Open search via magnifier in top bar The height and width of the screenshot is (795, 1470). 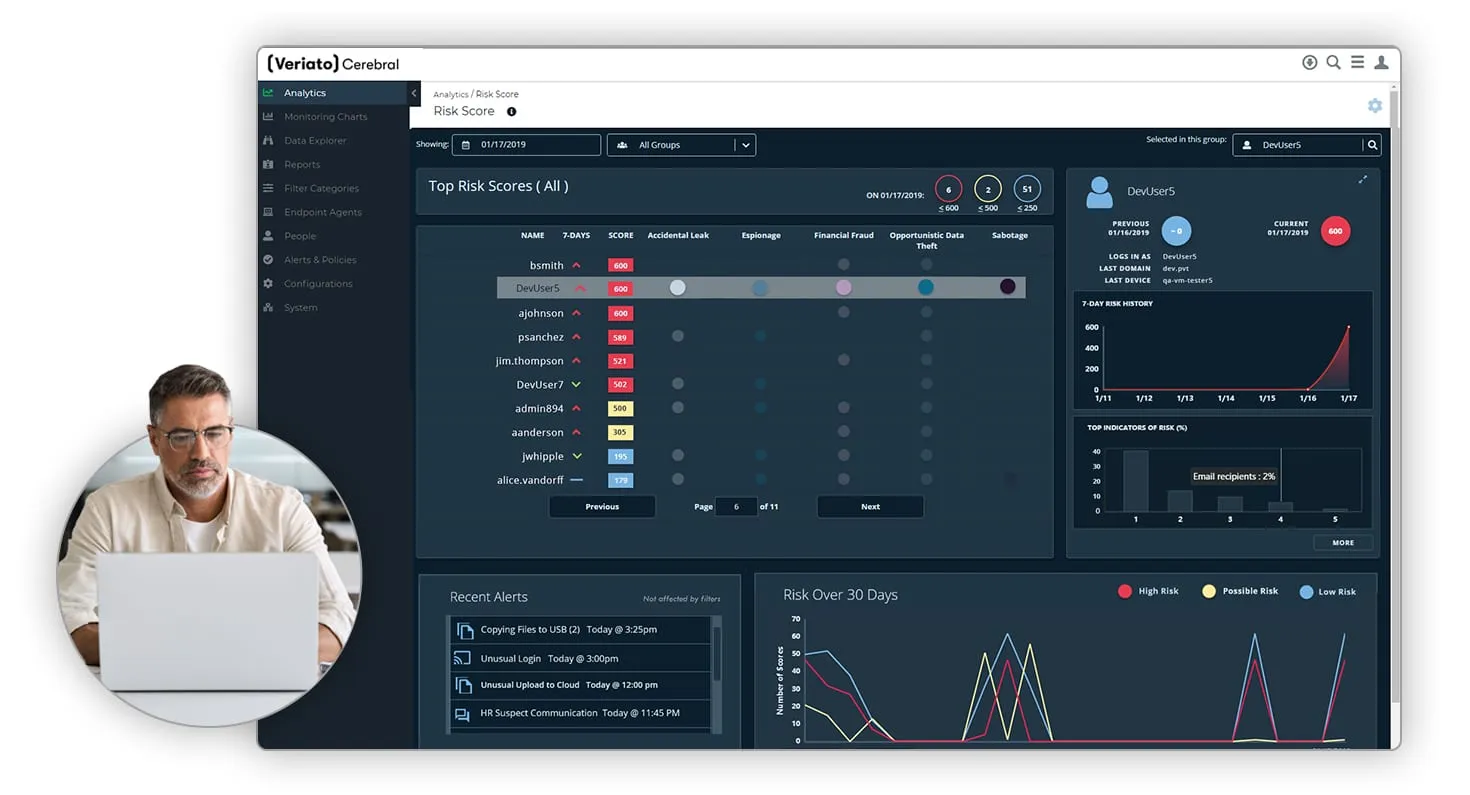[1333, 62]
